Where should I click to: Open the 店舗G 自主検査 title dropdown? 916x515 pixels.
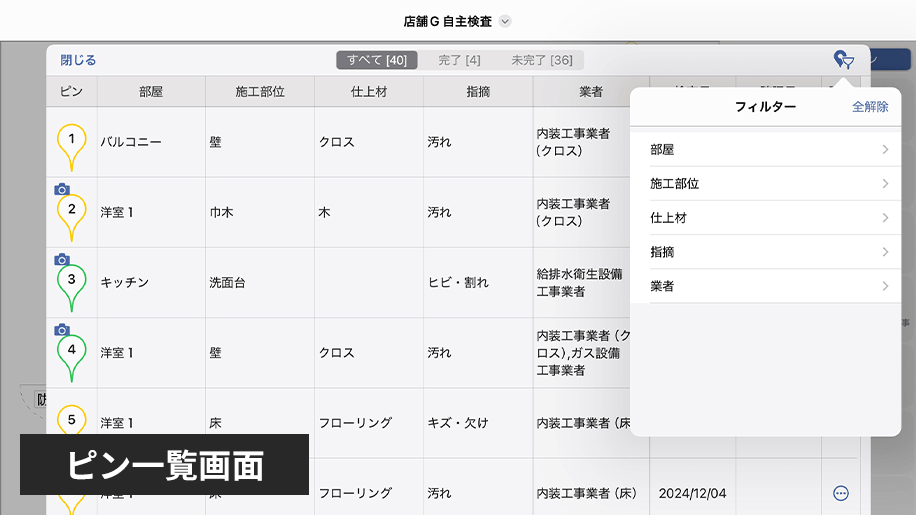tap(505, 21)
